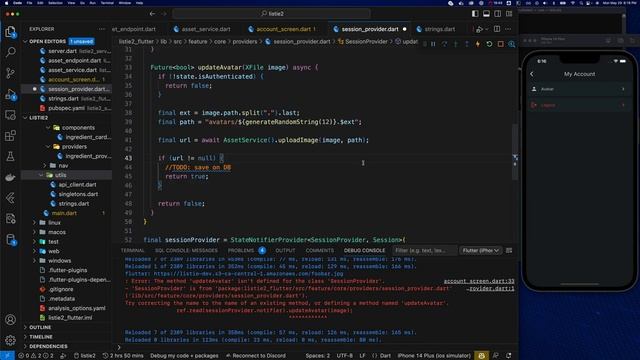Image resolution: width=640 pixels, height=360 pixels.
Task: Open the COMMENTS panel tab
Action: coord(320,250)
